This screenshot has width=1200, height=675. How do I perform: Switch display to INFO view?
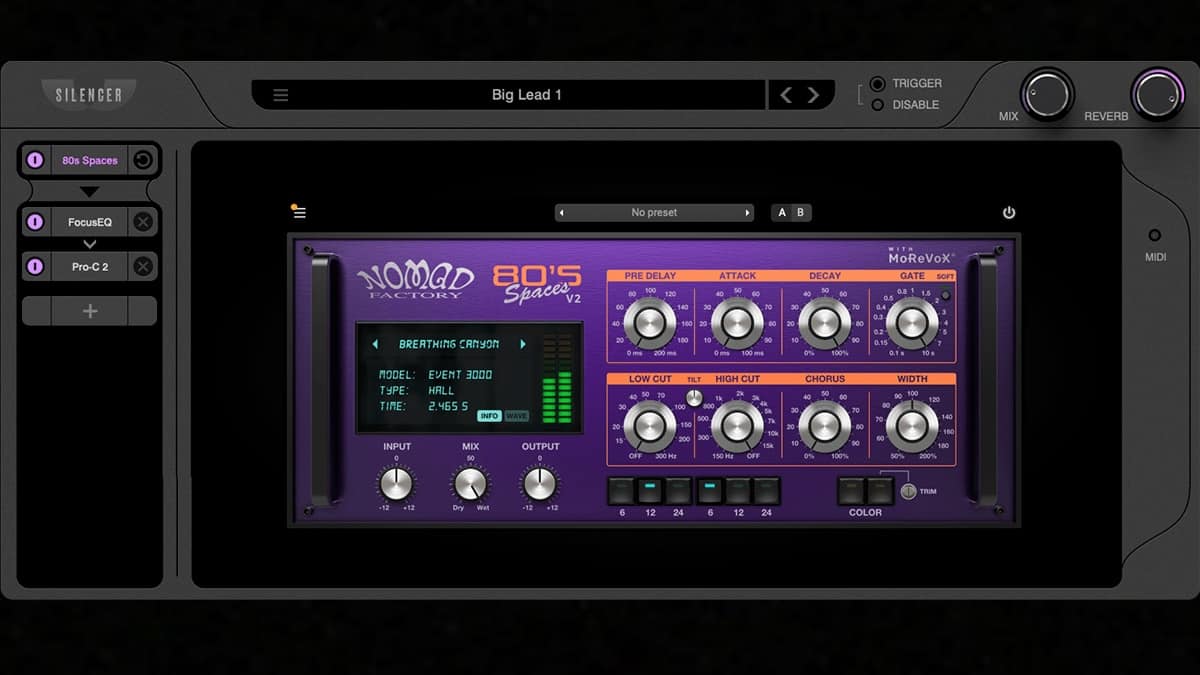coord(489,416)
